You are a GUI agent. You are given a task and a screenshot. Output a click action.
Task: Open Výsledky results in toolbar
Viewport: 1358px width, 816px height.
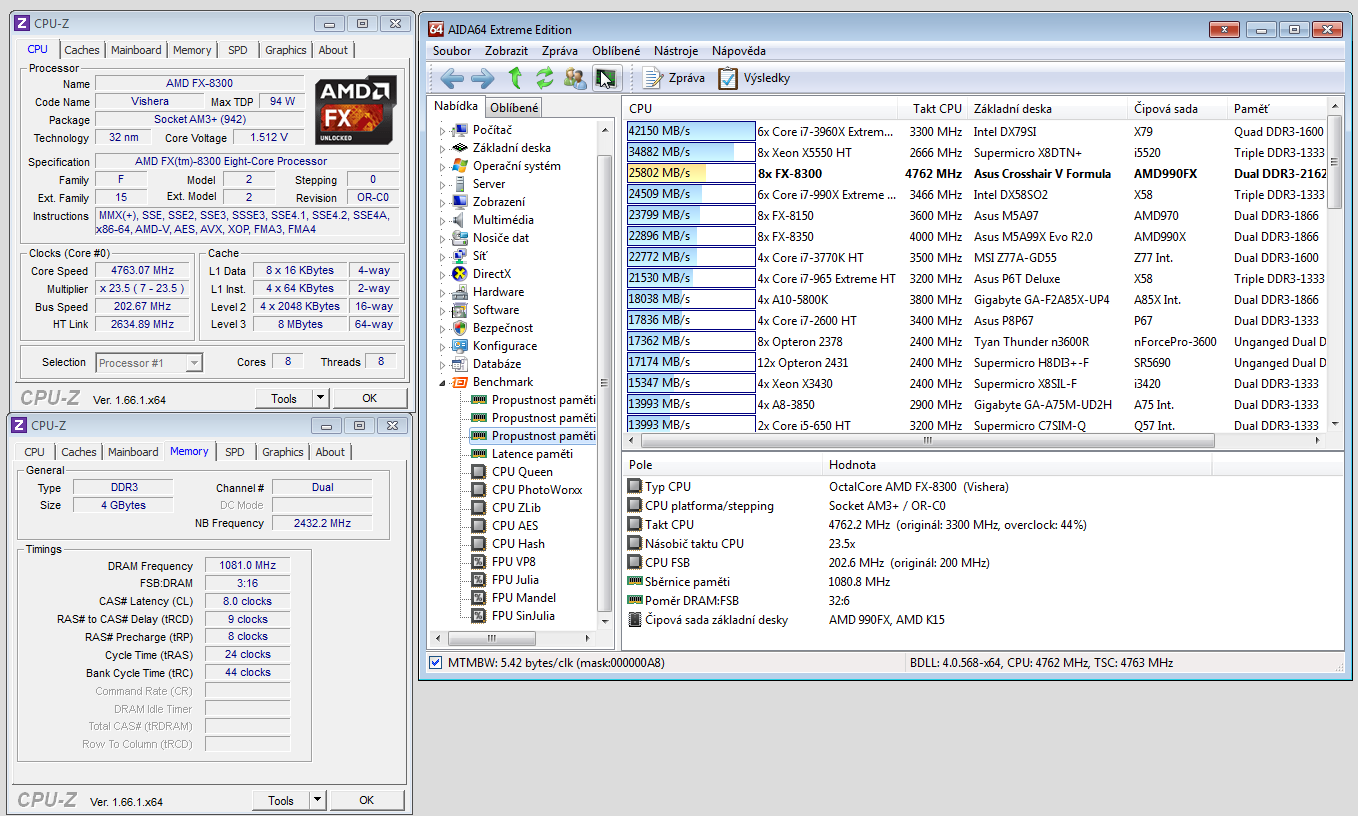pos(754,78)
